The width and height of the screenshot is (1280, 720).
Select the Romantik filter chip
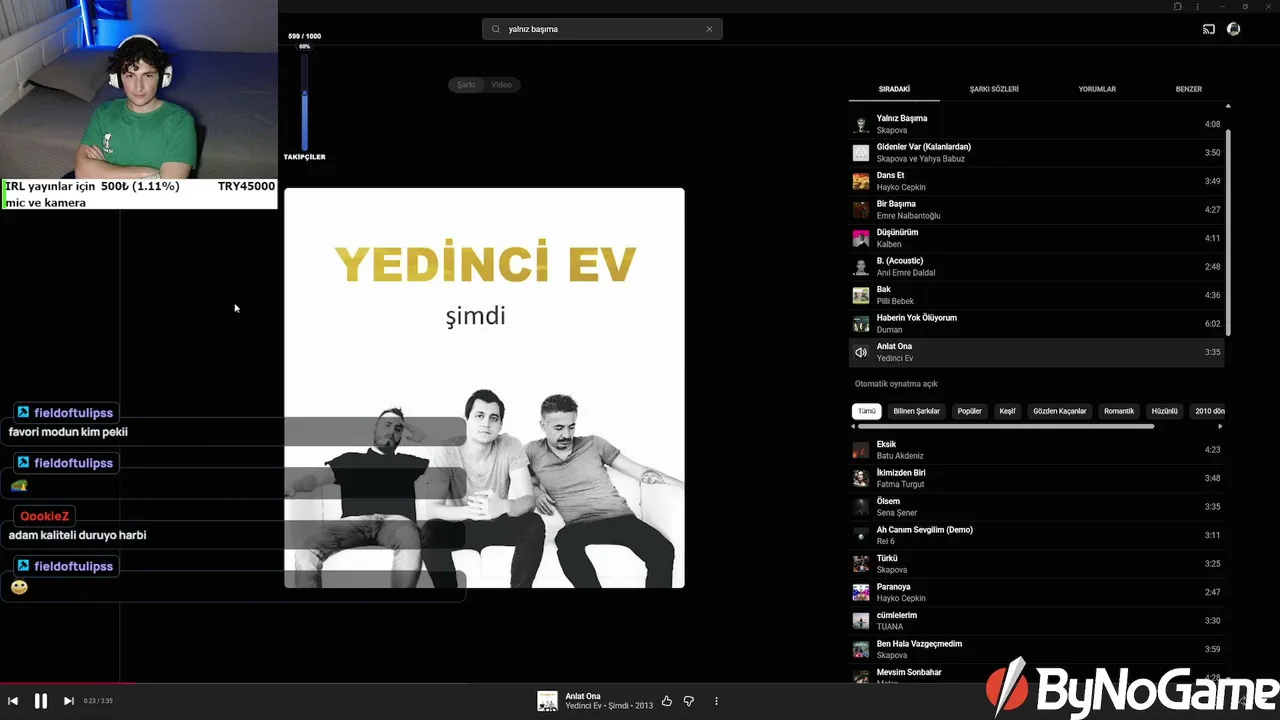click(1119, 411)
